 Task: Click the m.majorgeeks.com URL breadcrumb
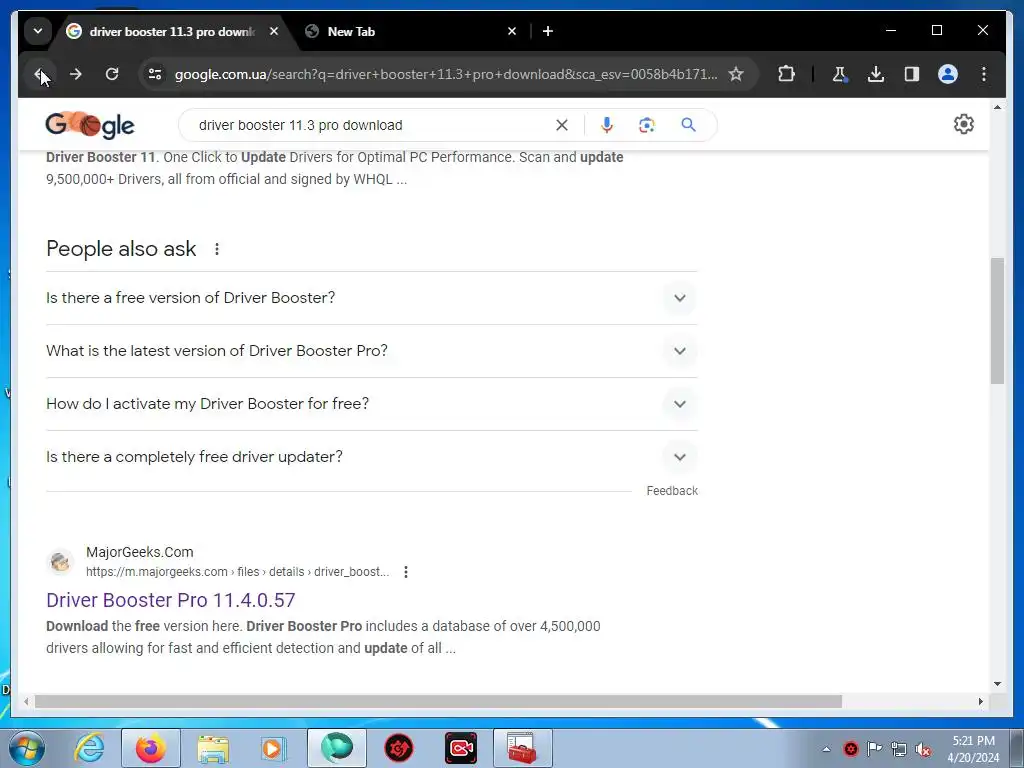(238, 572)
